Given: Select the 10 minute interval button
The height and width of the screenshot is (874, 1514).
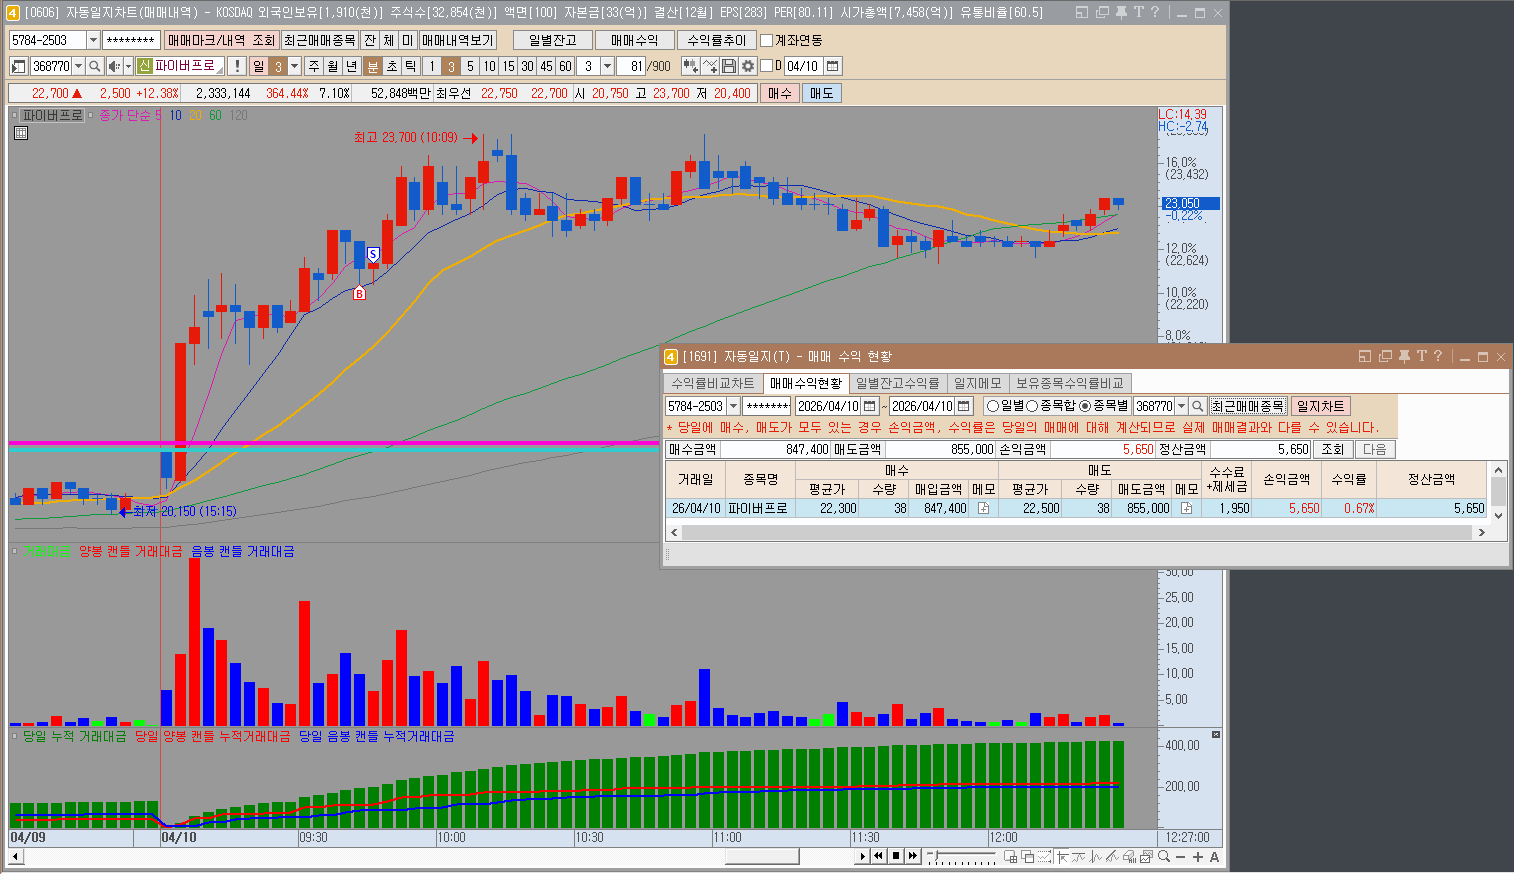Looking at the screenshot, I should 489,66.
